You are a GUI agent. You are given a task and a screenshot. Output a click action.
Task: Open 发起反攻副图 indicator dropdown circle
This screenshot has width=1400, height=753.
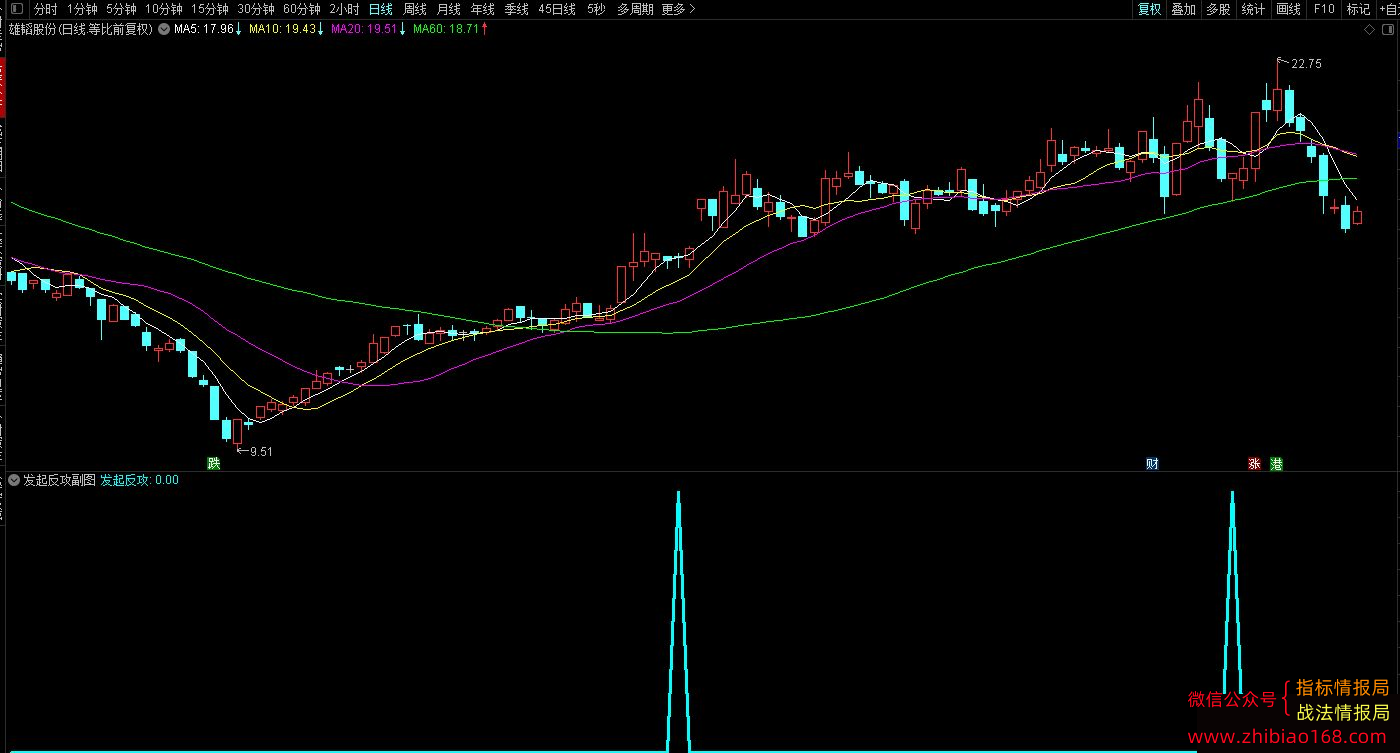coord(14,480)
